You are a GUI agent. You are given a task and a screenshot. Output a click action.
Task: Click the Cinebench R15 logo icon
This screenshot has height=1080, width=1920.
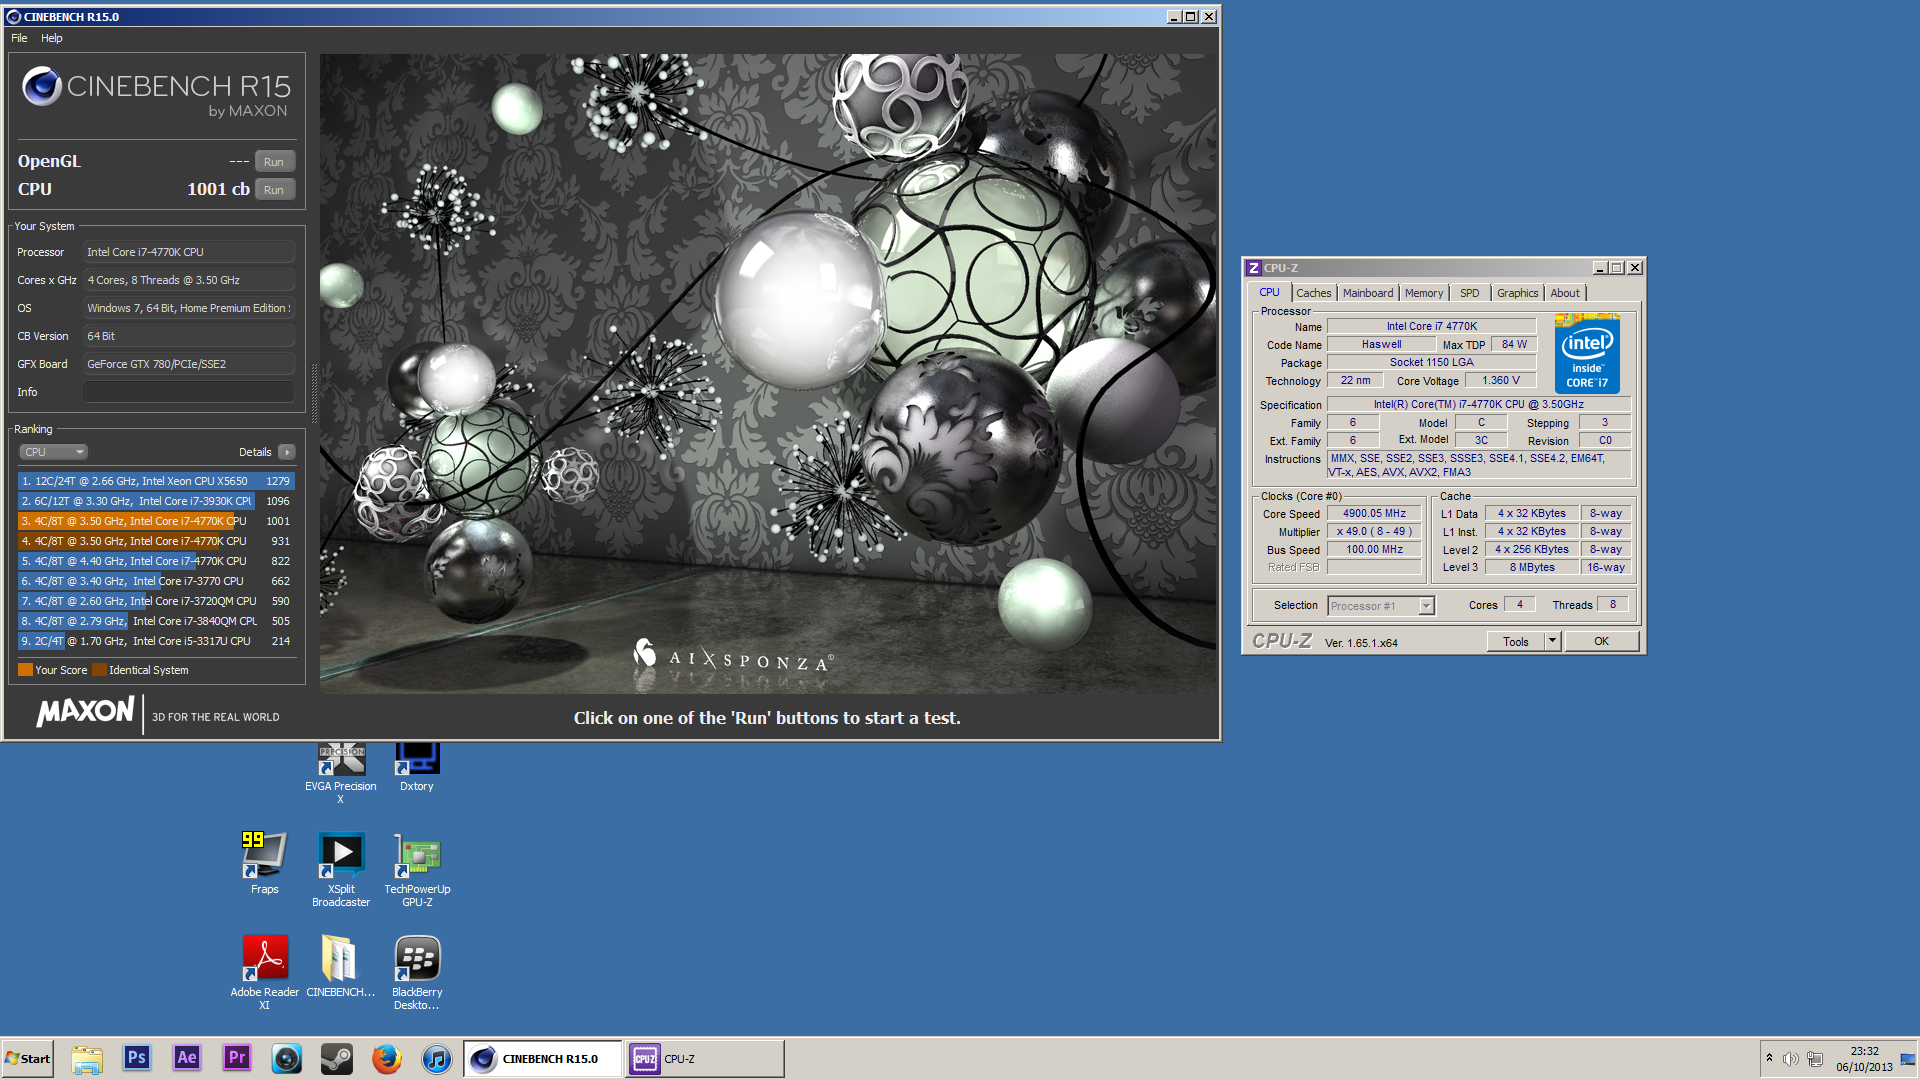click(42, 87)
